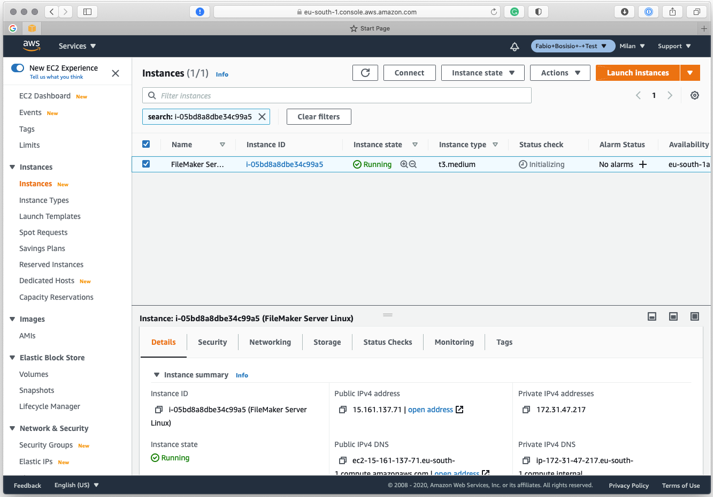Screen dimensions: 713x497
Task: Open the Actions dropdown
Action: [560, 73]
